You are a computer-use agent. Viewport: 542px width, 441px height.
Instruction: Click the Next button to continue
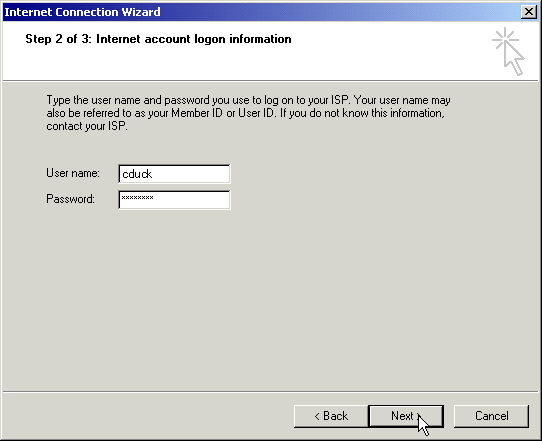[406, 416]
